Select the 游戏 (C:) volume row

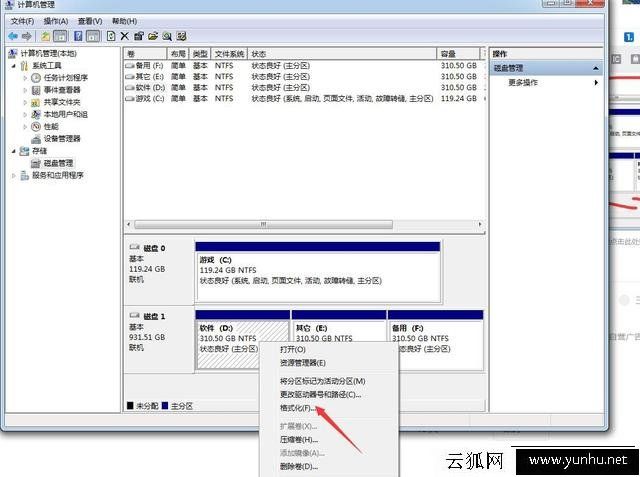304,98
